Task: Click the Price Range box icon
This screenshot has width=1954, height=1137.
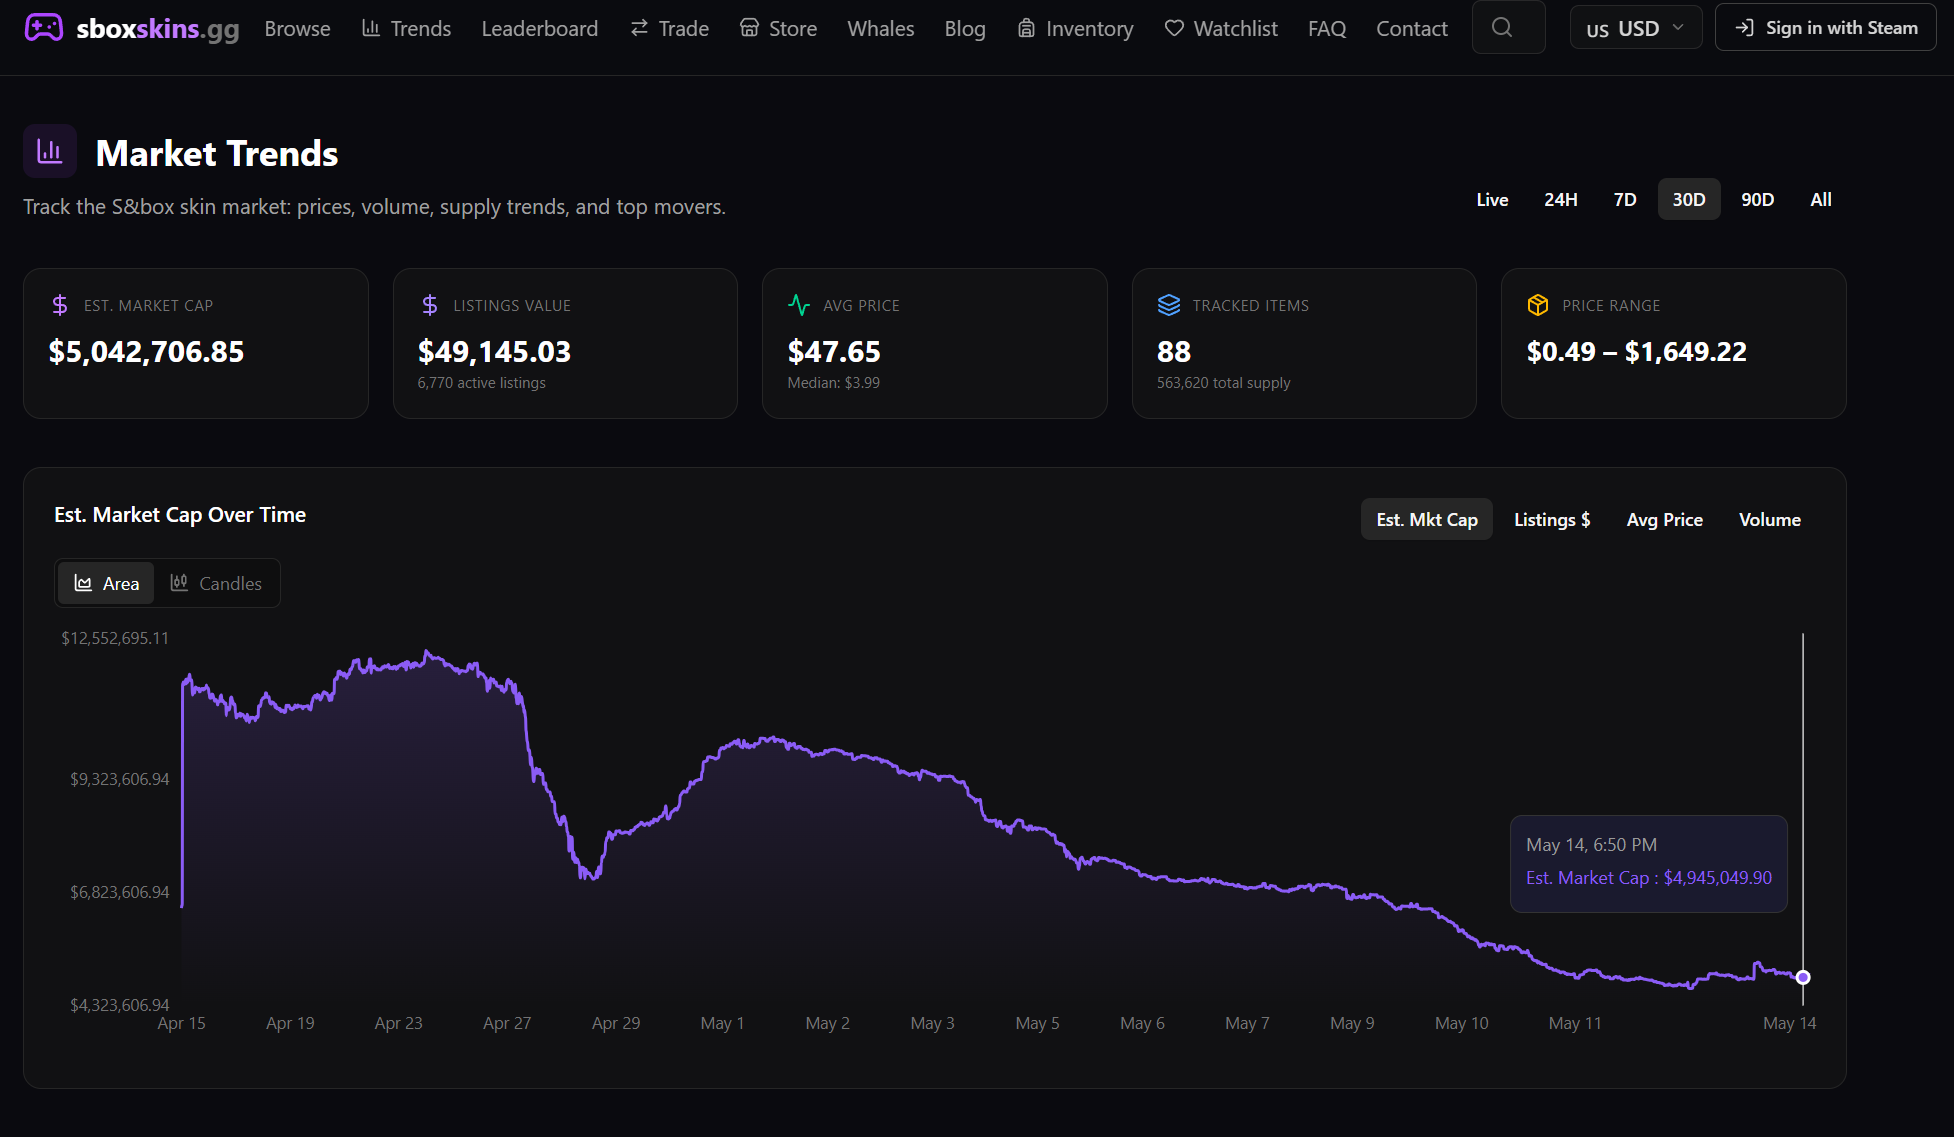Action: [1538, 305]
